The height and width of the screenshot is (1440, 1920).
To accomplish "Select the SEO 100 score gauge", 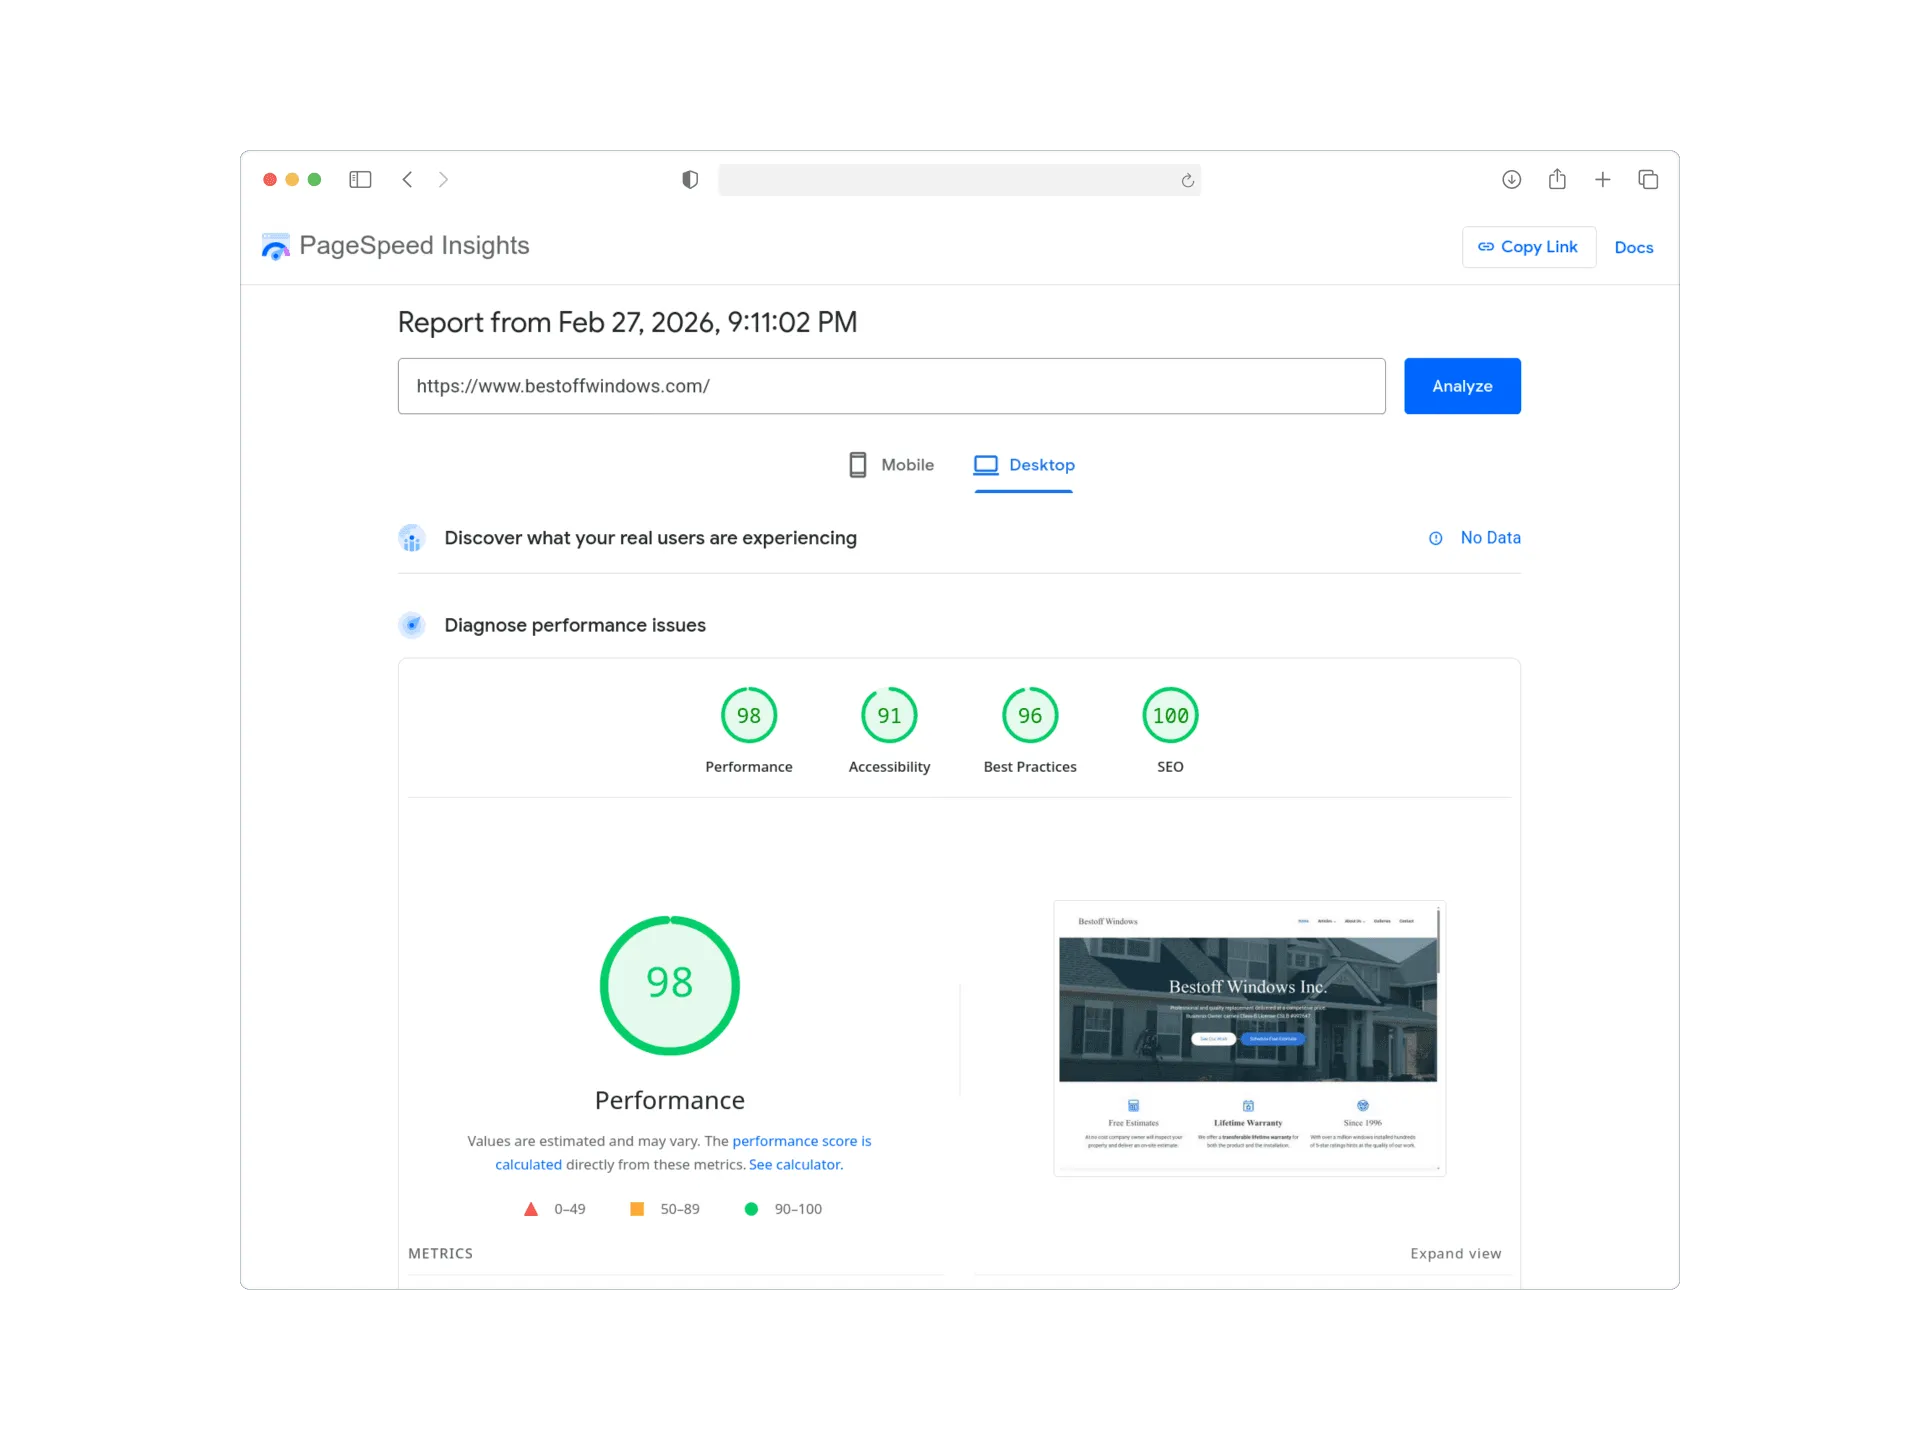I will coord(1170,715).
